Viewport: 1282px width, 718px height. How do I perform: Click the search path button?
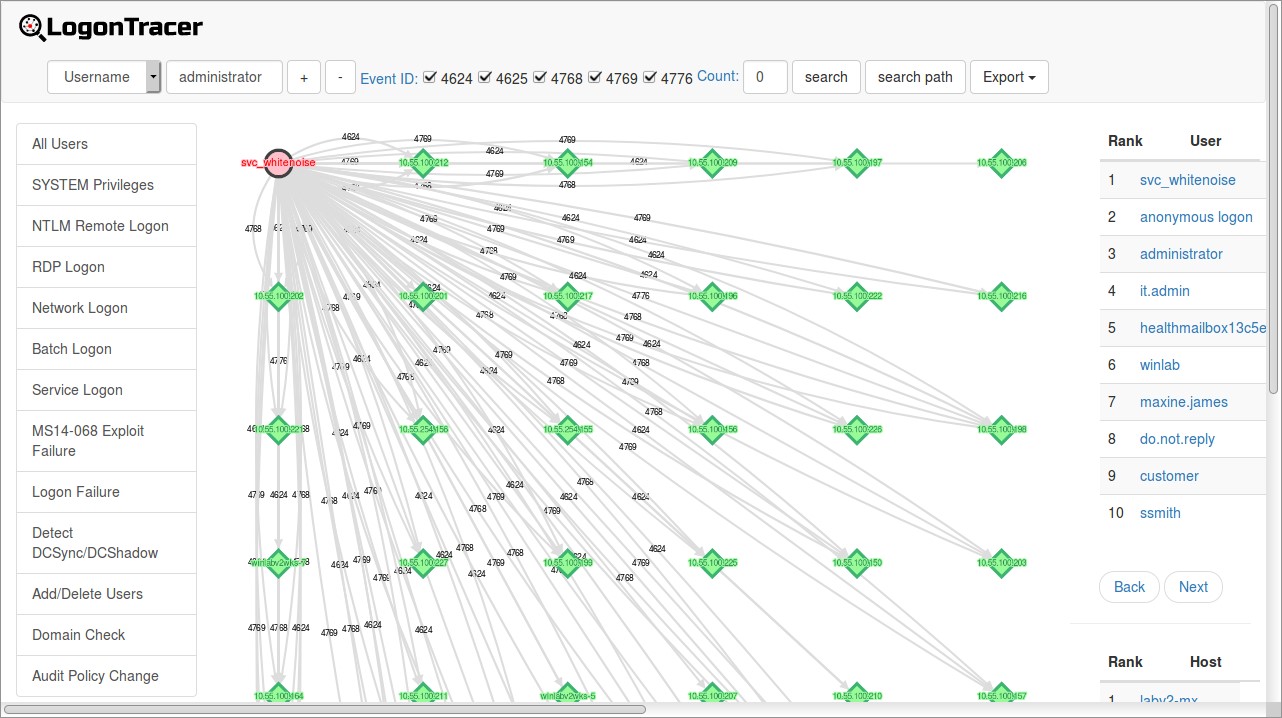[x=914, y=77]
